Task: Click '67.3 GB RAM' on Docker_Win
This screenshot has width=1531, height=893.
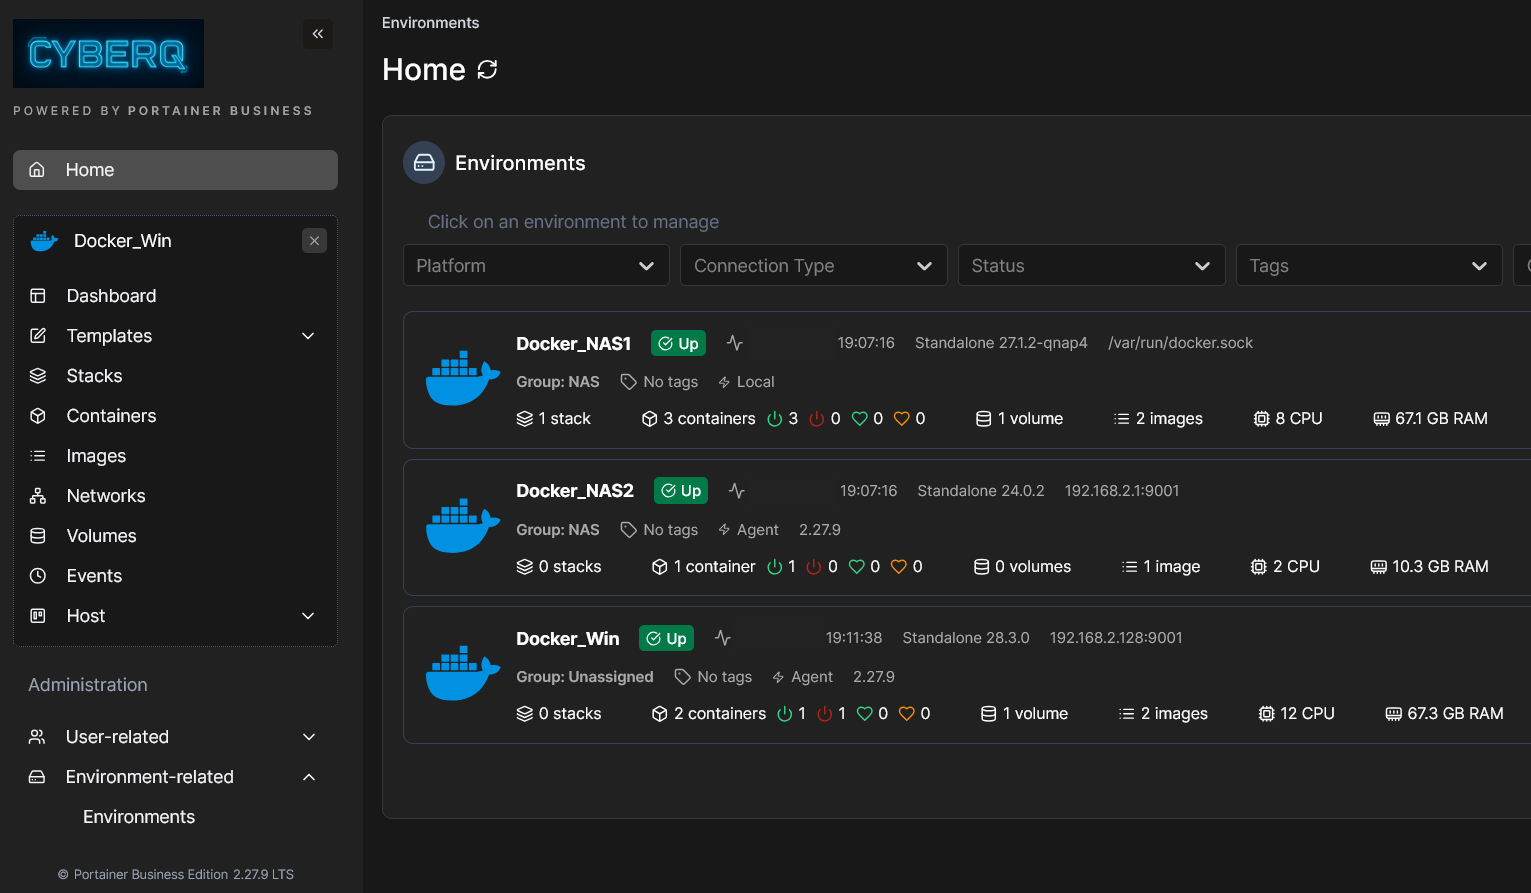Action: pos(1455,714)
